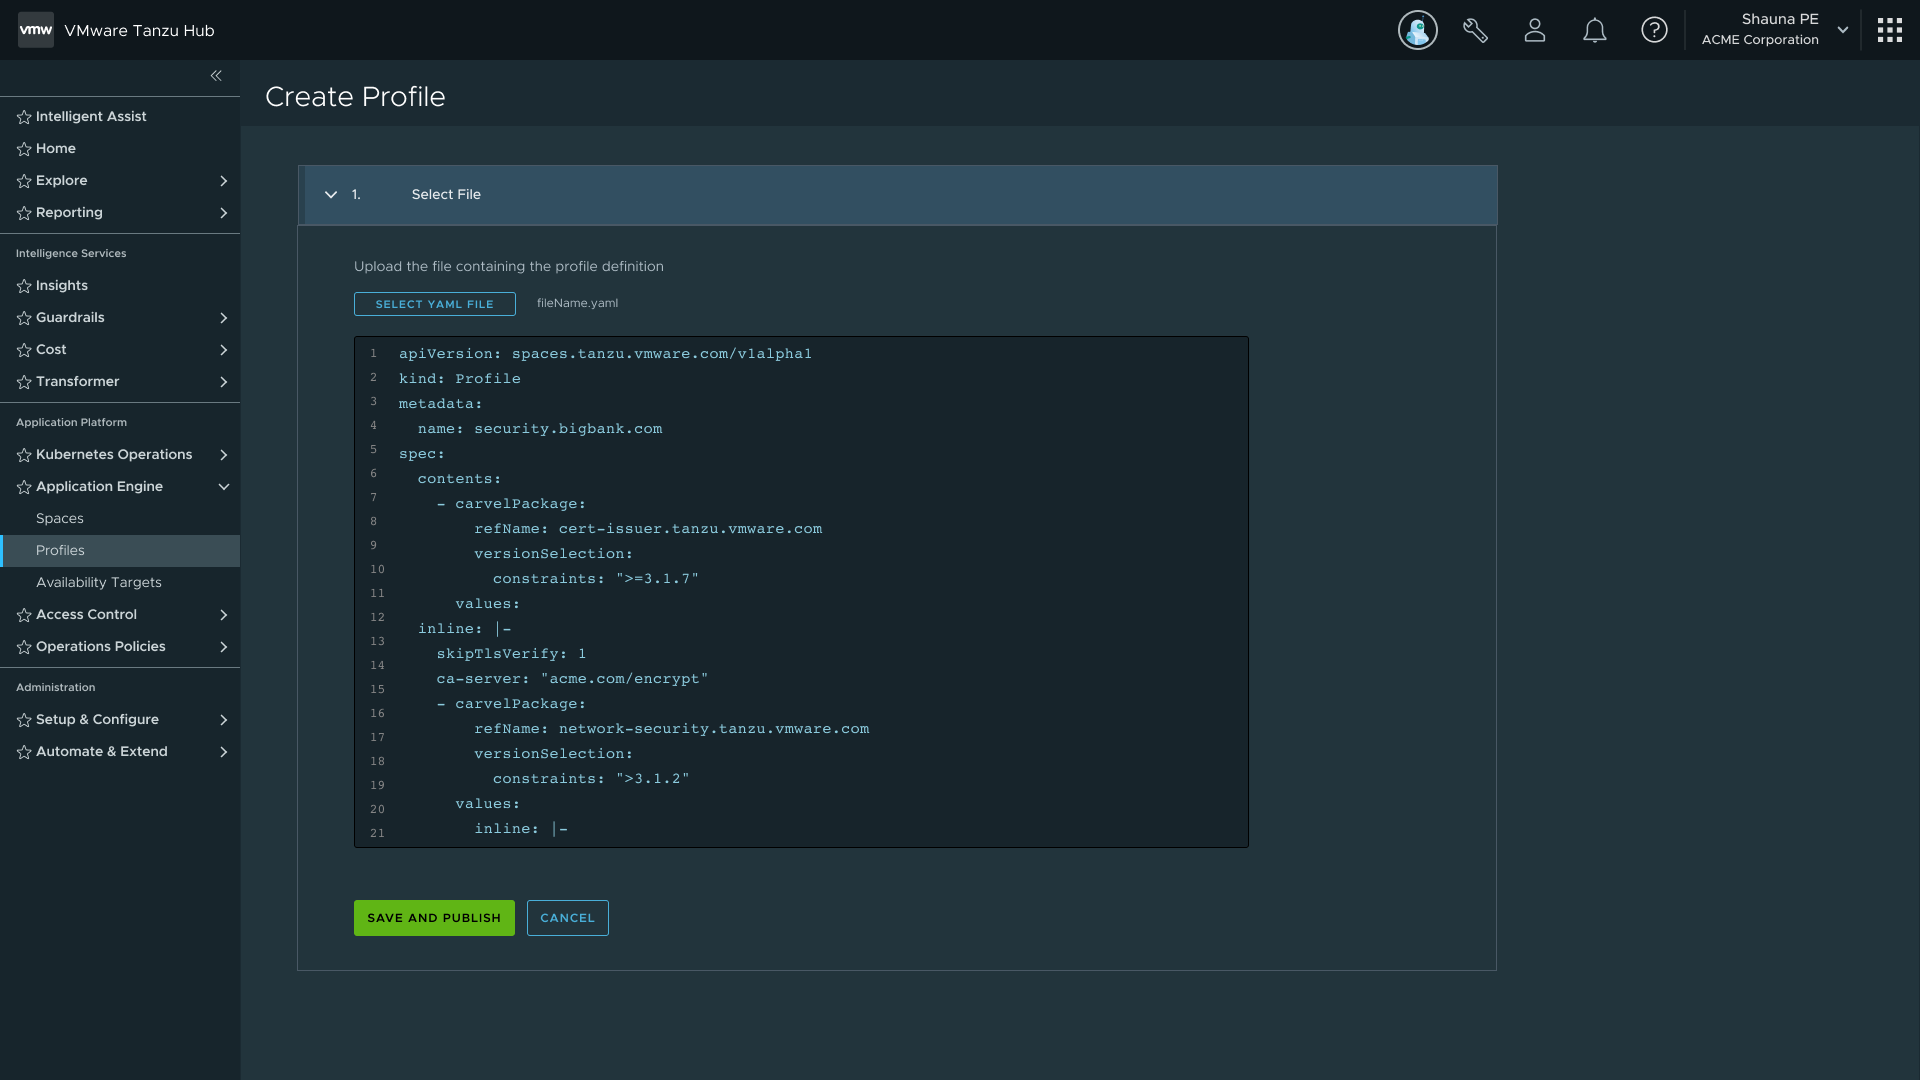1920x1080 pixels.
Task: Click the Select File step header
Action: coord(897,195)
